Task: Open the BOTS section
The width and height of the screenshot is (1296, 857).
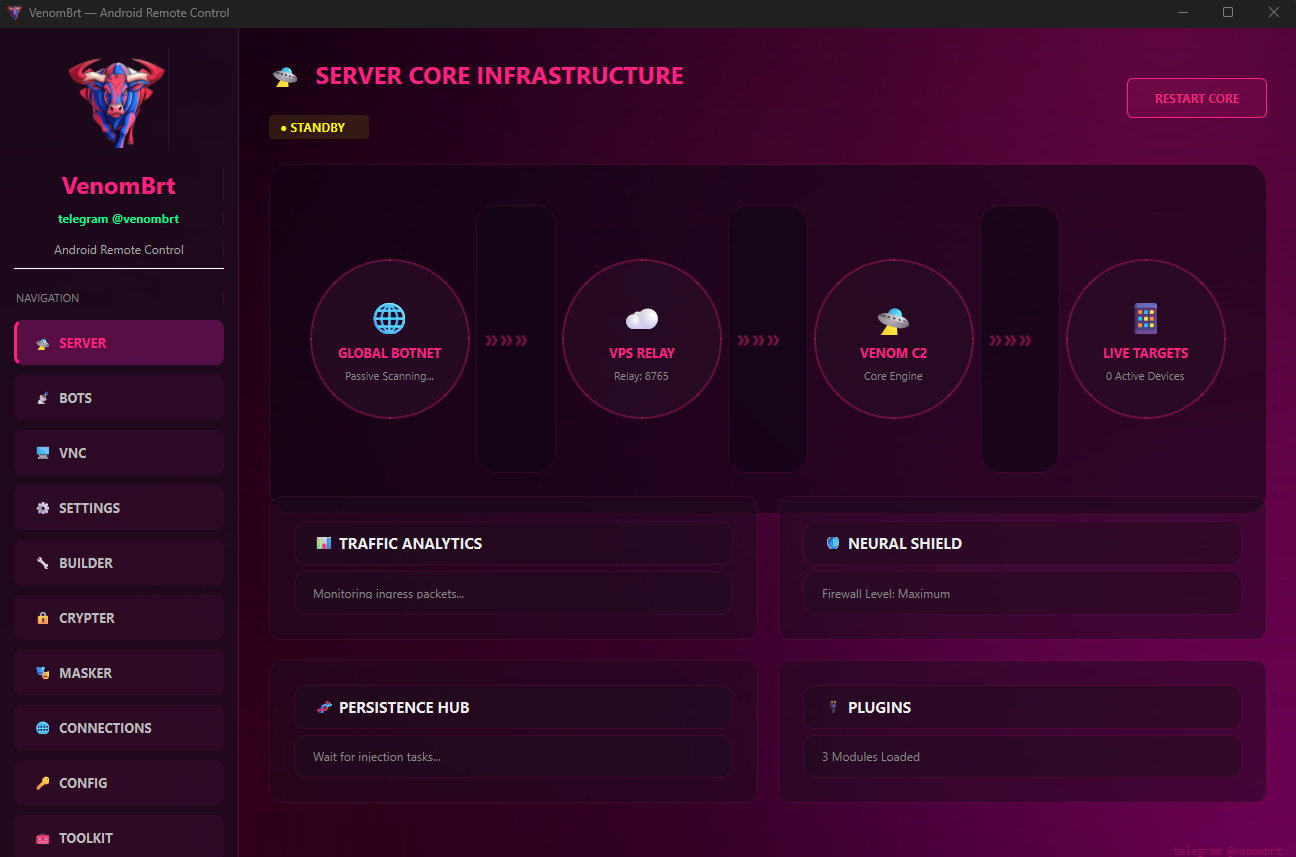Action: 119,398
